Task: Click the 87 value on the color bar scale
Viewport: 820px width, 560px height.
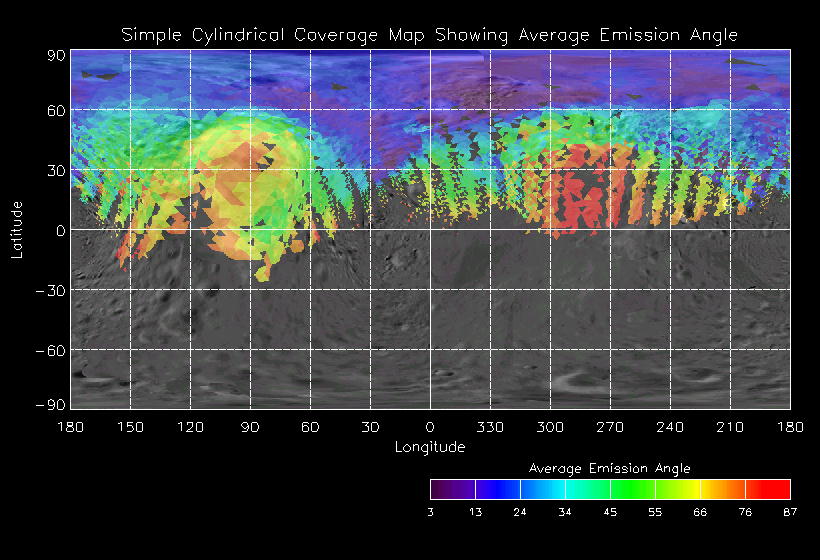Action: pyautogui.click(x=790, y=512)
